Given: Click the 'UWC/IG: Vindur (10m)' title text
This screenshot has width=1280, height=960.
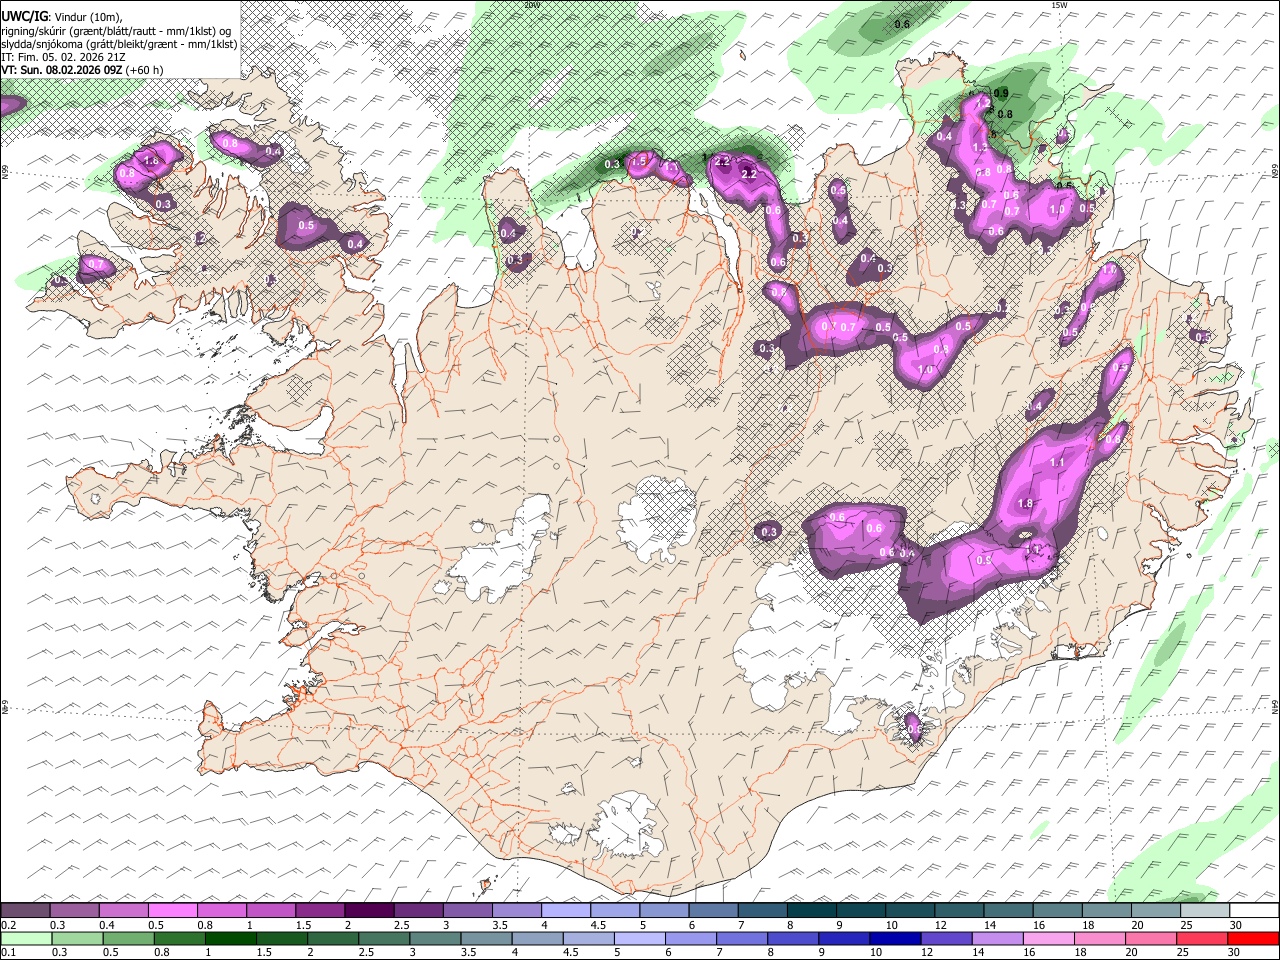Looking at the screenshot, I should click(x=62, y=16).
